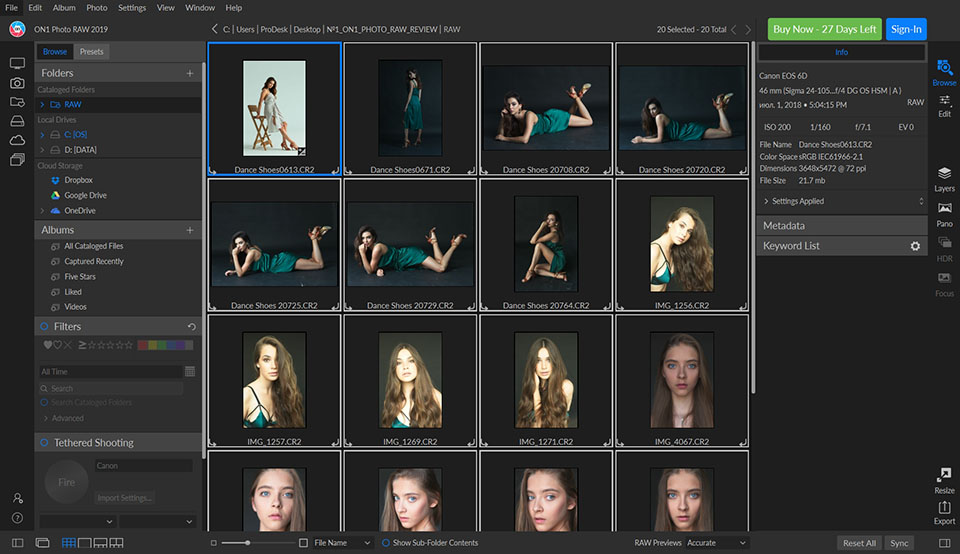Select the albums source icon
The height and width of the screenshot is (554, 960).
coord(17,160)
